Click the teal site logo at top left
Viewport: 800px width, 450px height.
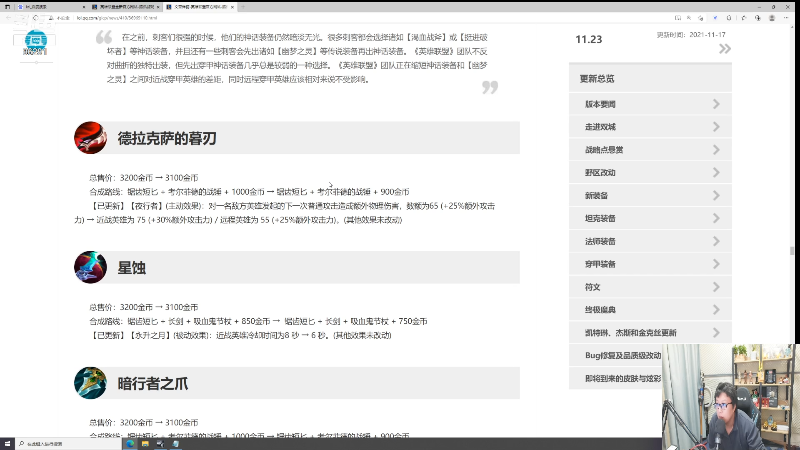[x=36, y=42]
